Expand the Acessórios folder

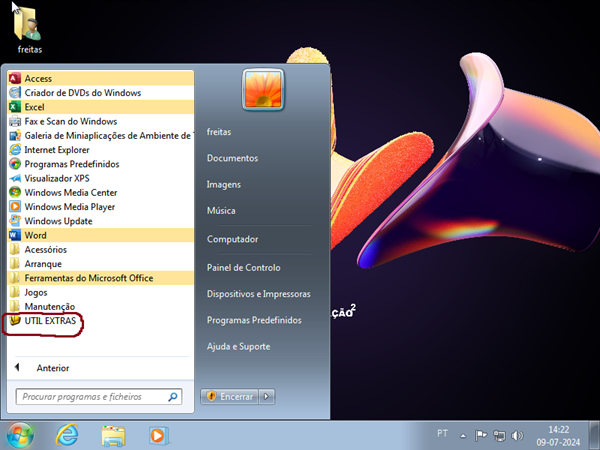(101, 249)
